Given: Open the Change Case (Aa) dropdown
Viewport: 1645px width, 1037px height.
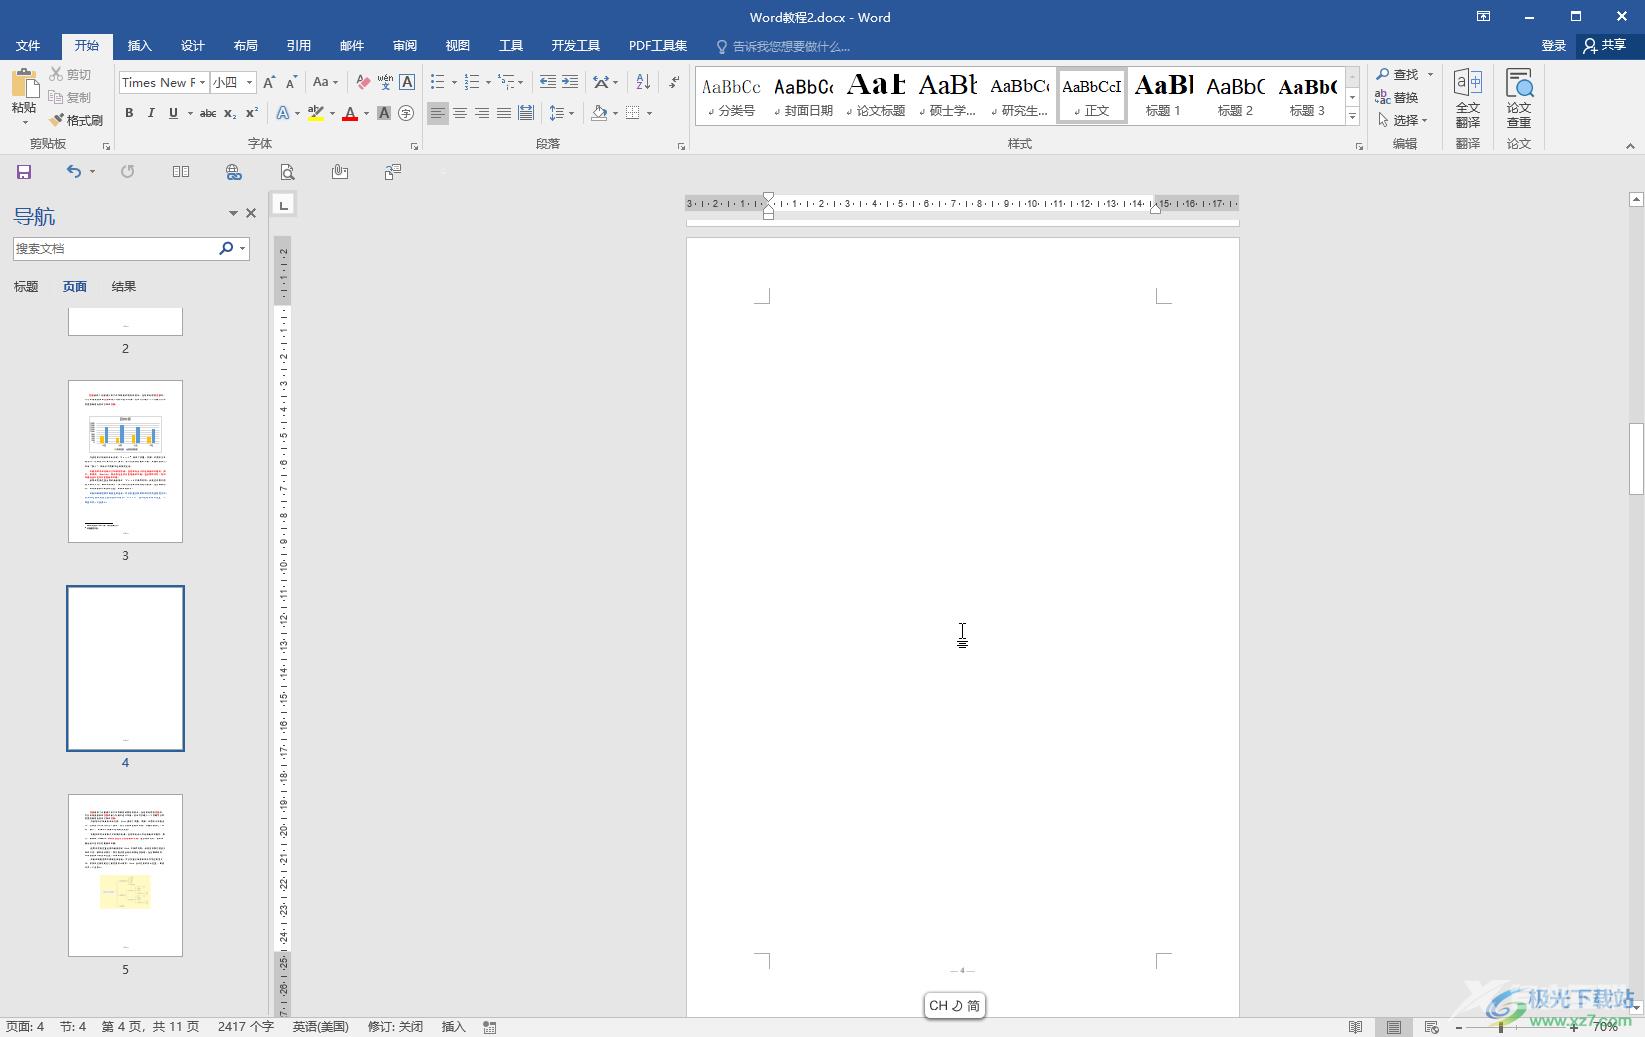Looking at the screenshot, I should (325, 82).
